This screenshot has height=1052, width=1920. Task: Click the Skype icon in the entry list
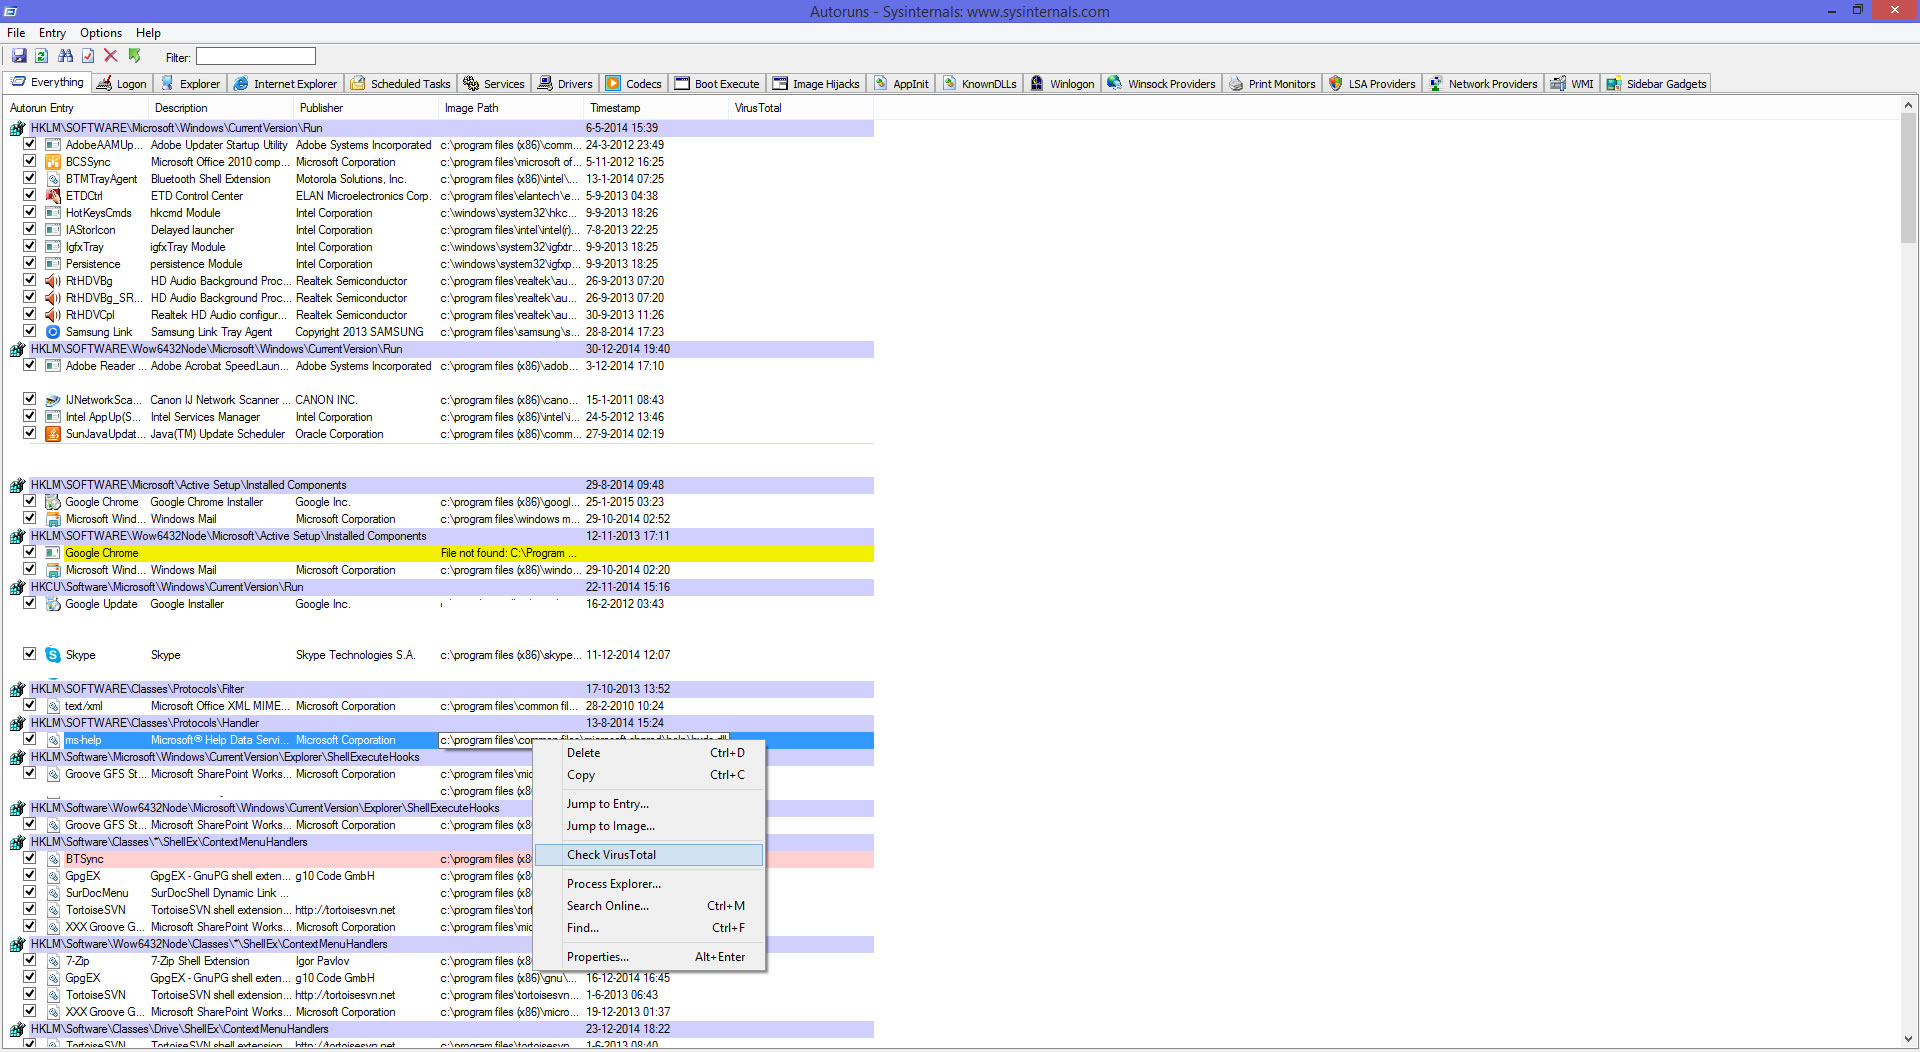click(x=53, y=655)
